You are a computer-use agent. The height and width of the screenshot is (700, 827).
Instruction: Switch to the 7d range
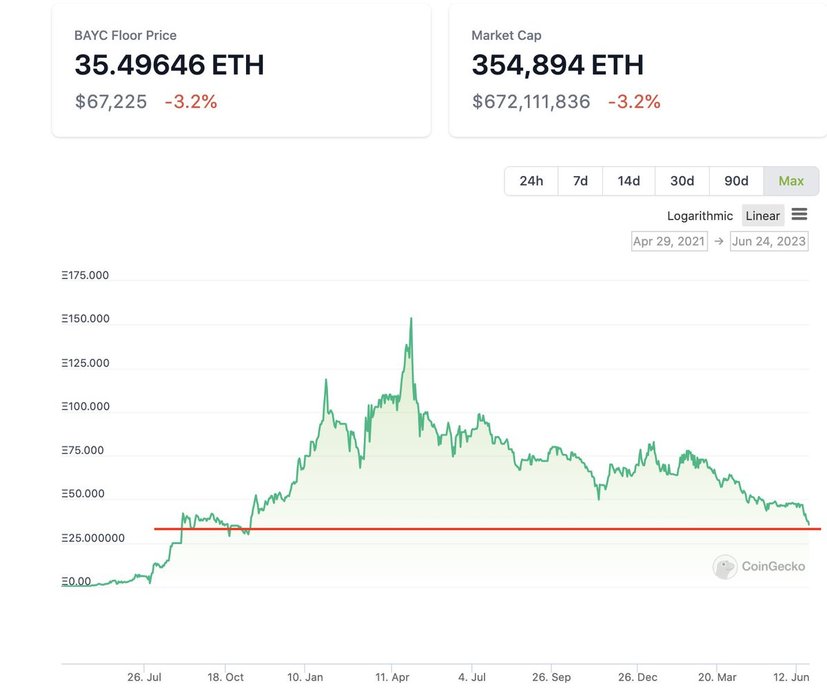[x=580, y=181]
